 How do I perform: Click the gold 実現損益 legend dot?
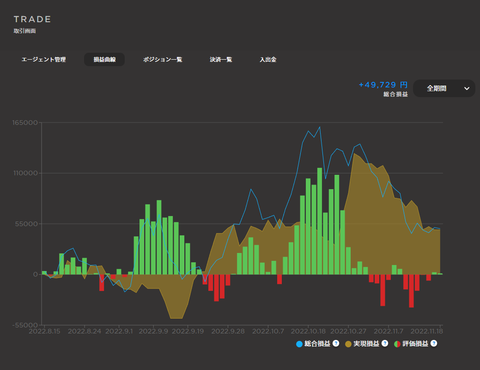348,344
